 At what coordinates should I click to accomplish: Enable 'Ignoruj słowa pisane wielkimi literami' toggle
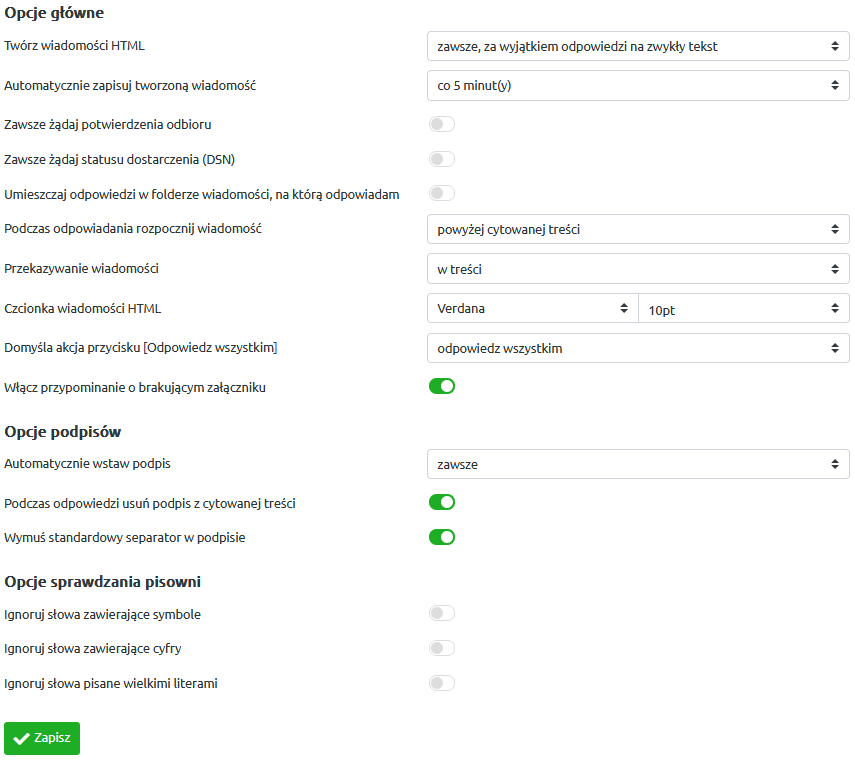[442, 683]
